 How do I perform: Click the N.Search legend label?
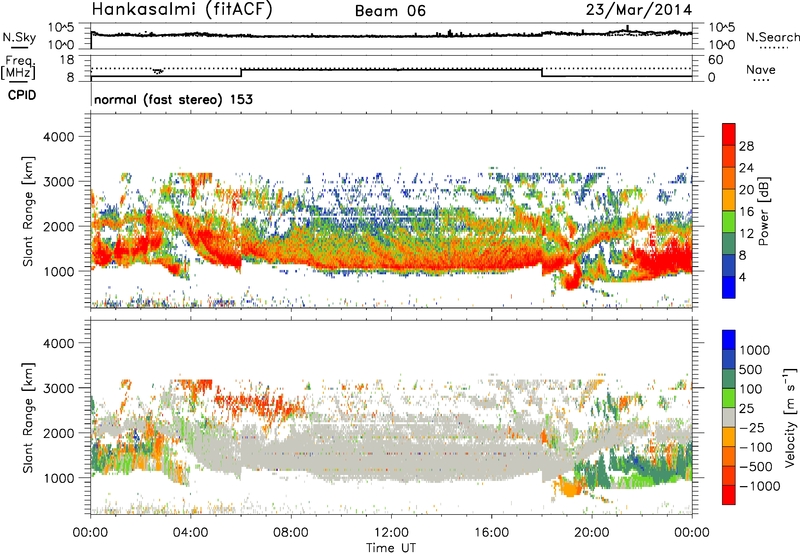772,37
